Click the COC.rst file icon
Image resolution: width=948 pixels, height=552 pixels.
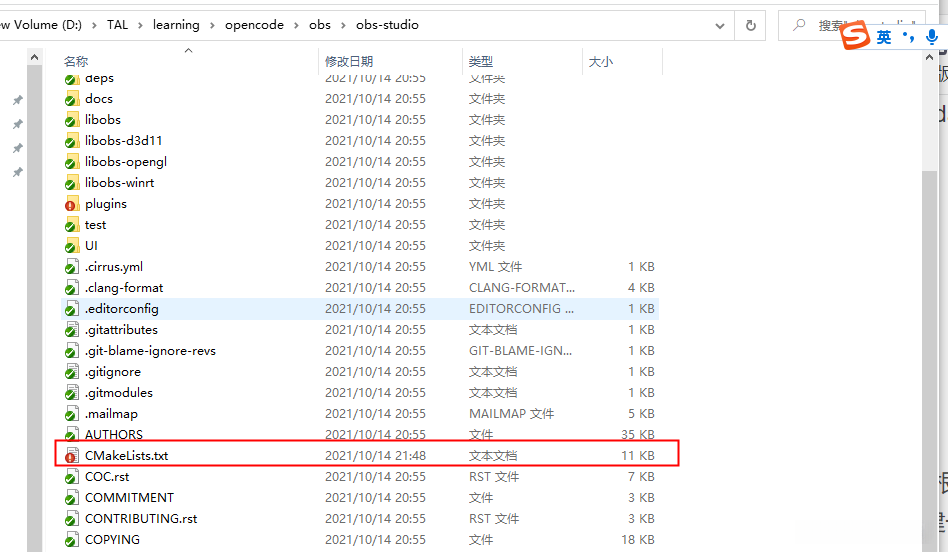tap(72, 477)
